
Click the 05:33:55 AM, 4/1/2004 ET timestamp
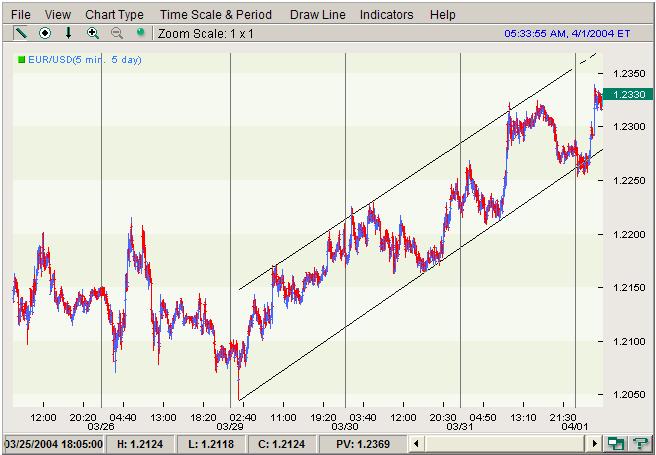pyautogui.click(x=567, y=33)
